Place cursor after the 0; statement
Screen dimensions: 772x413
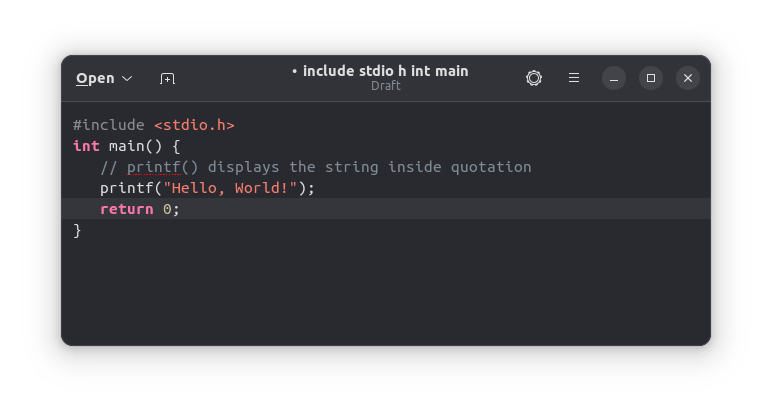point(181,209)
